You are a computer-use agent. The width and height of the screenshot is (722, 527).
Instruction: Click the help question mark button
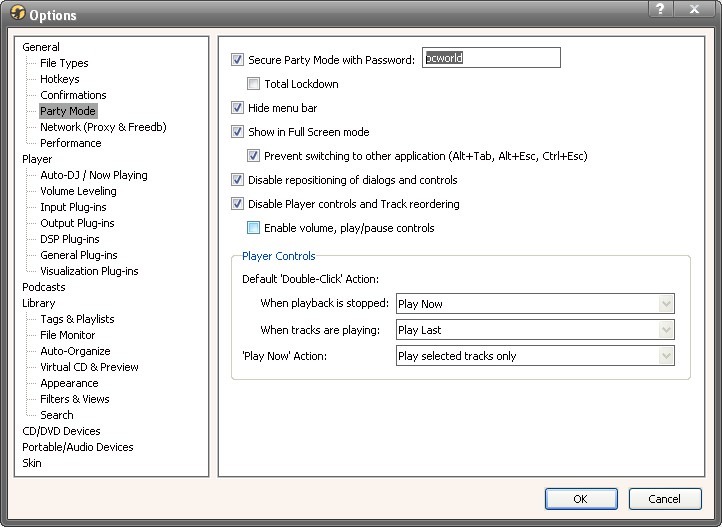click(x=661, y=10)
